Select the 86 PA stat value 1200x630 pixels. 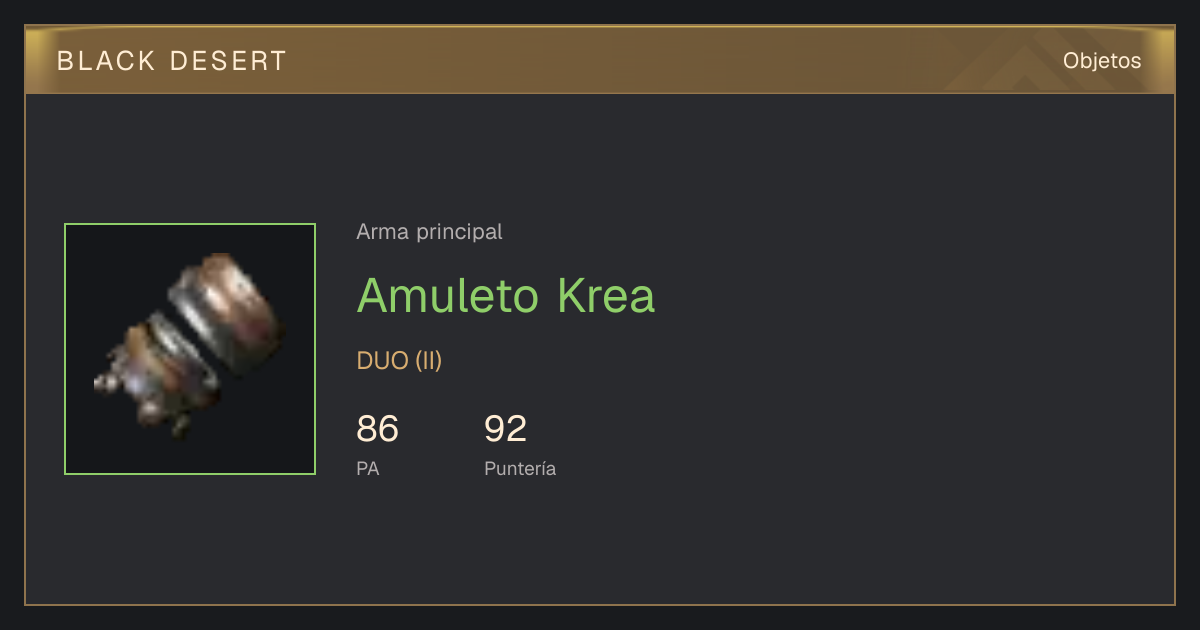point(377,429)
